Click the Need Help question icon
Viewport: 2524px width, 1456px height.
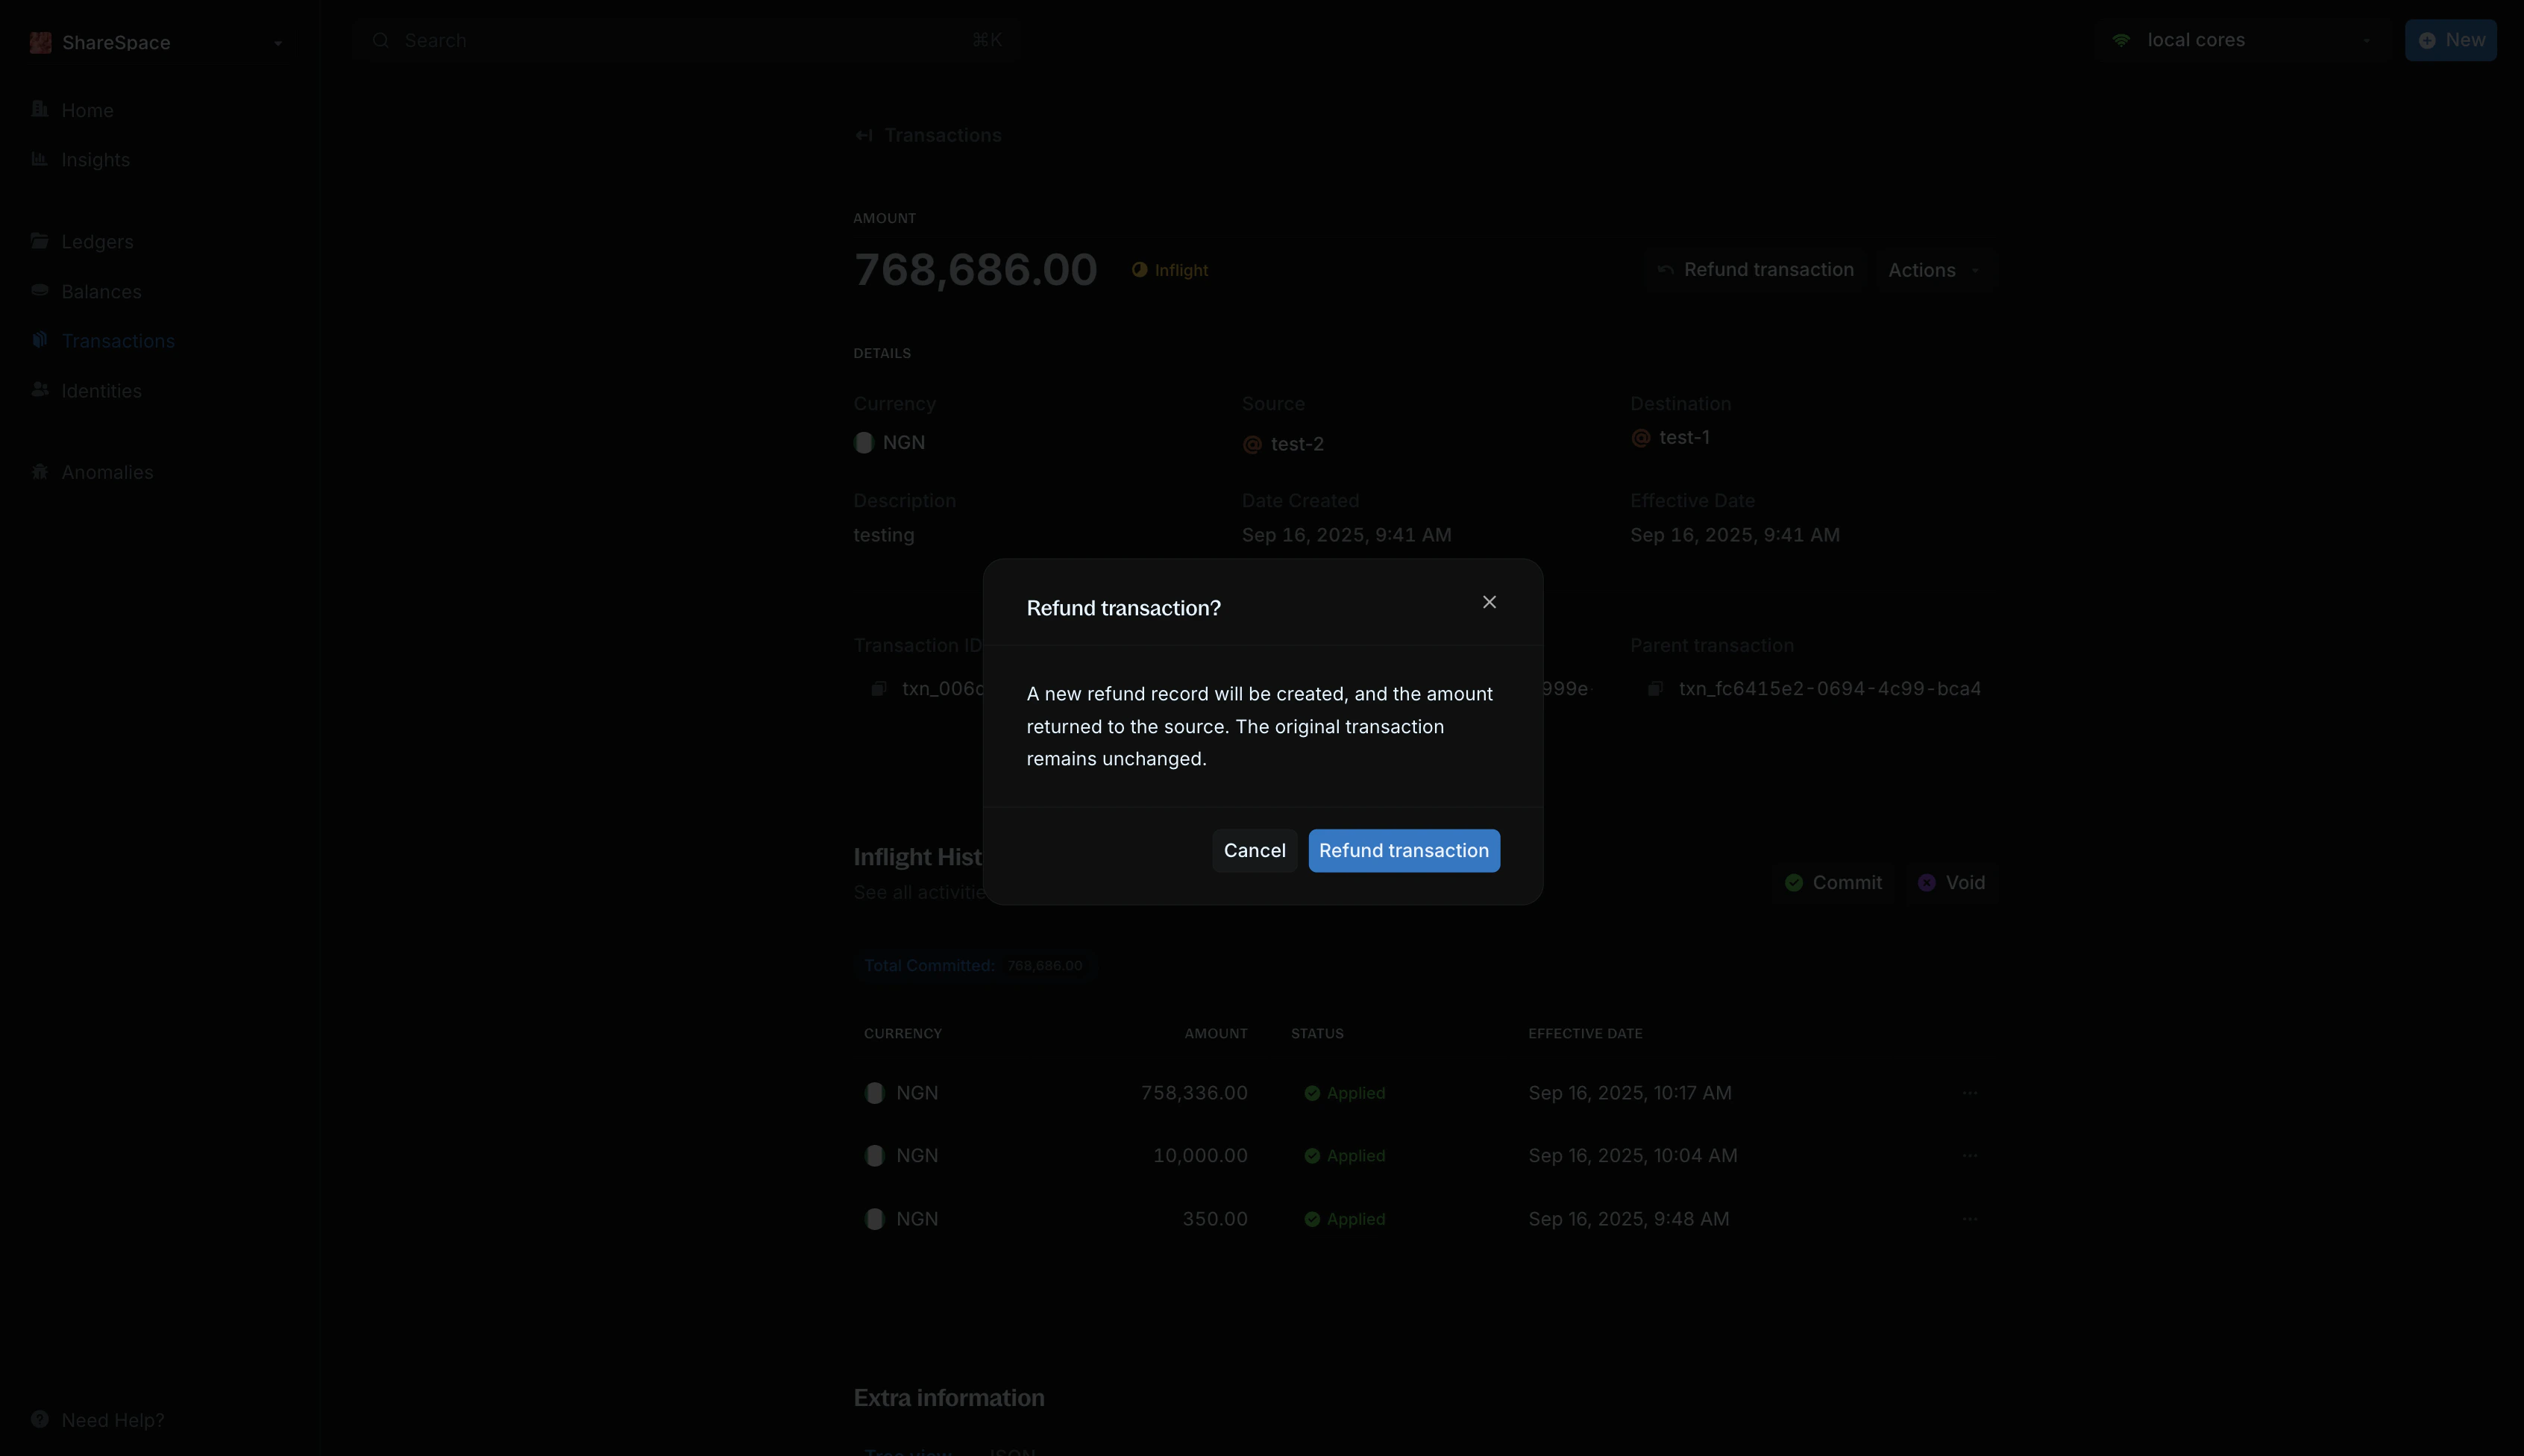pyautogui.click(x=40, y=1419)
